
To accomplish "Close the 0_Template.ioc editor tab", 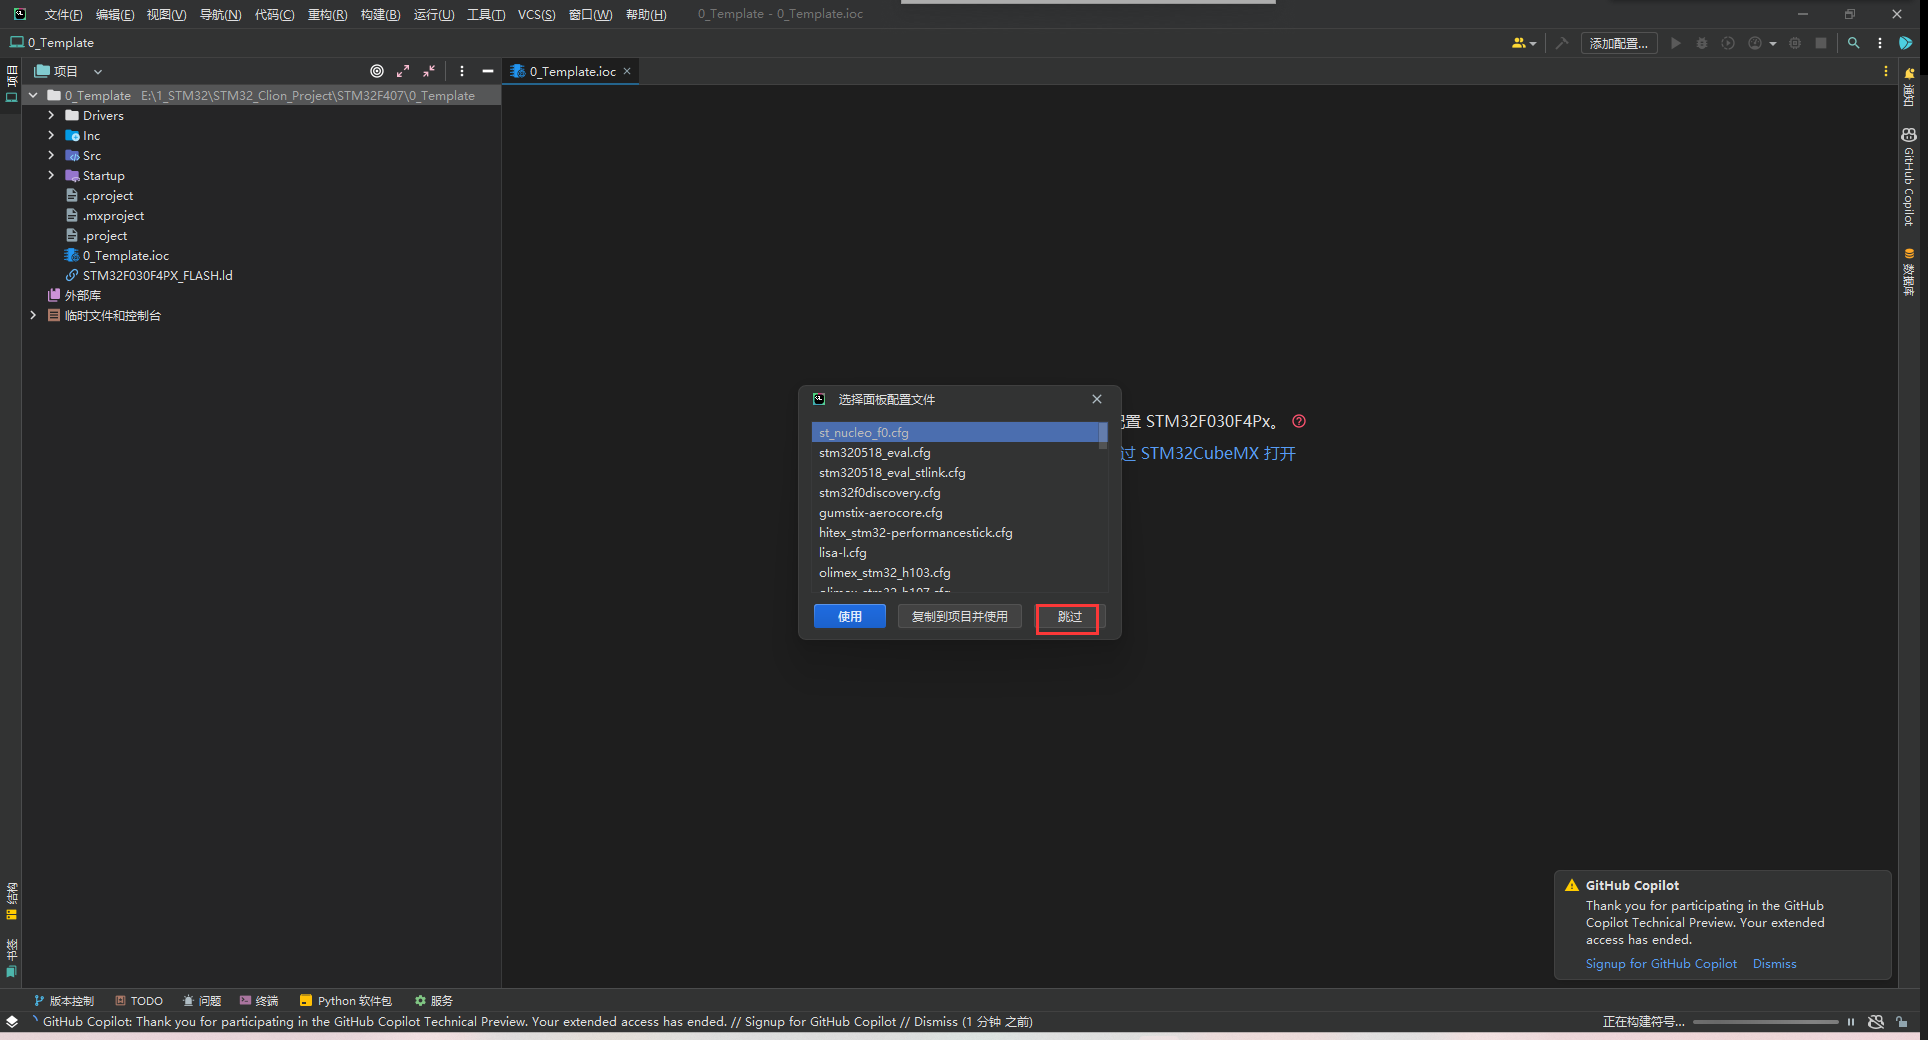I will [x=627, y=71].
